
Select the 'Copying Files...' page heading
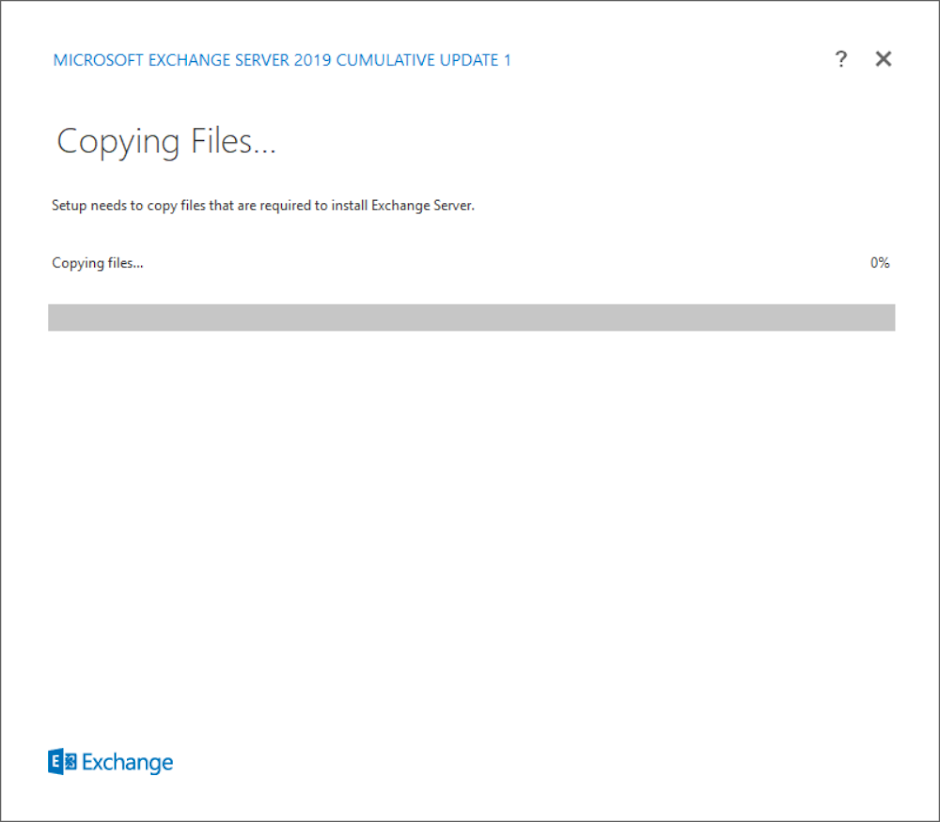coord(166,142)
